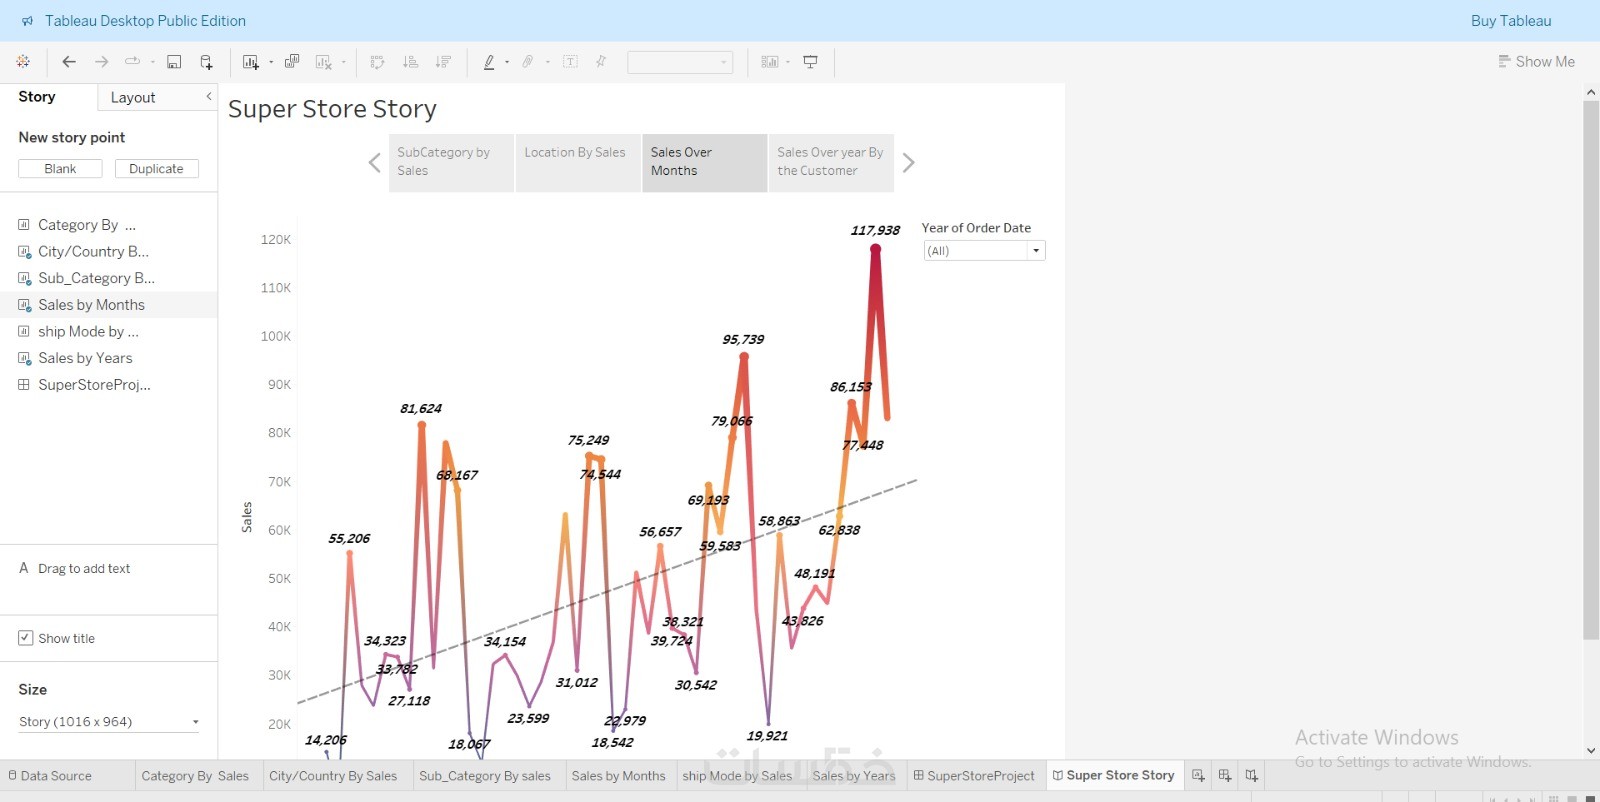Viewport: 1600px width, 802px height.
Task: Open the Sales by Months sheet tab
Action: 618,775
